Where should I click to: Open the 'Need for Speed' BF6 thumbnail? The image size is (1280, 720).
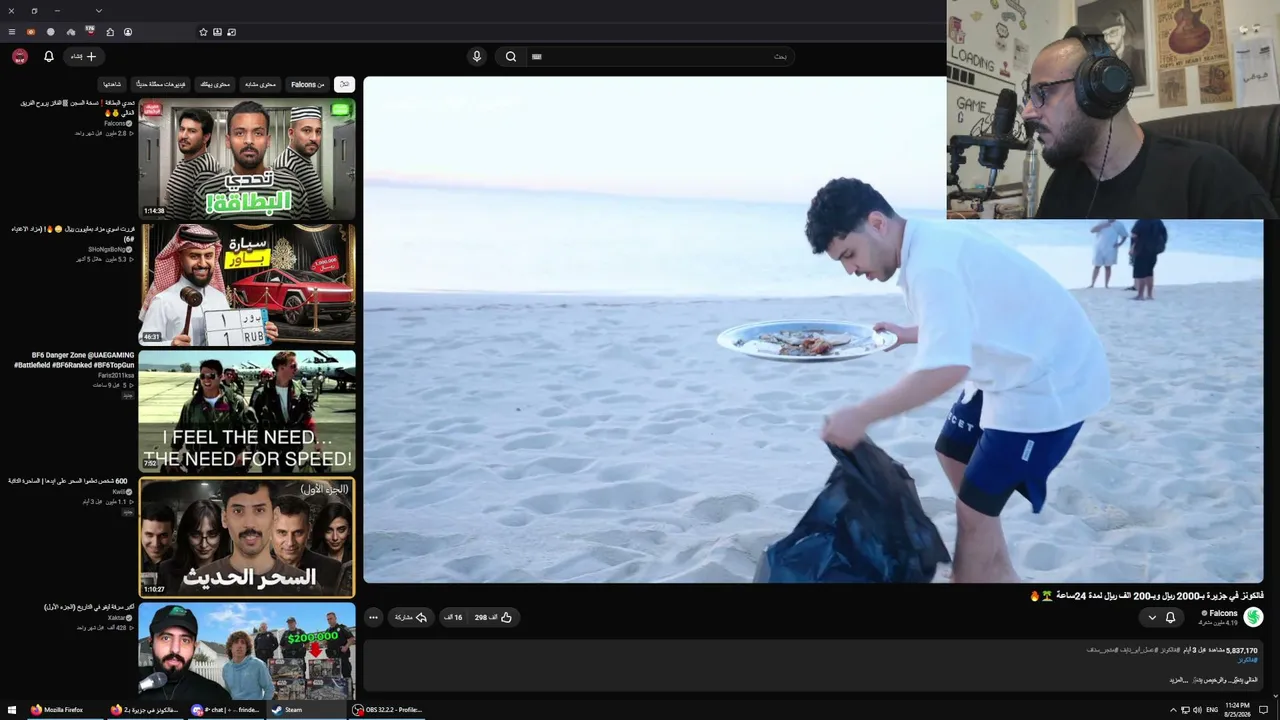[247, 411]
